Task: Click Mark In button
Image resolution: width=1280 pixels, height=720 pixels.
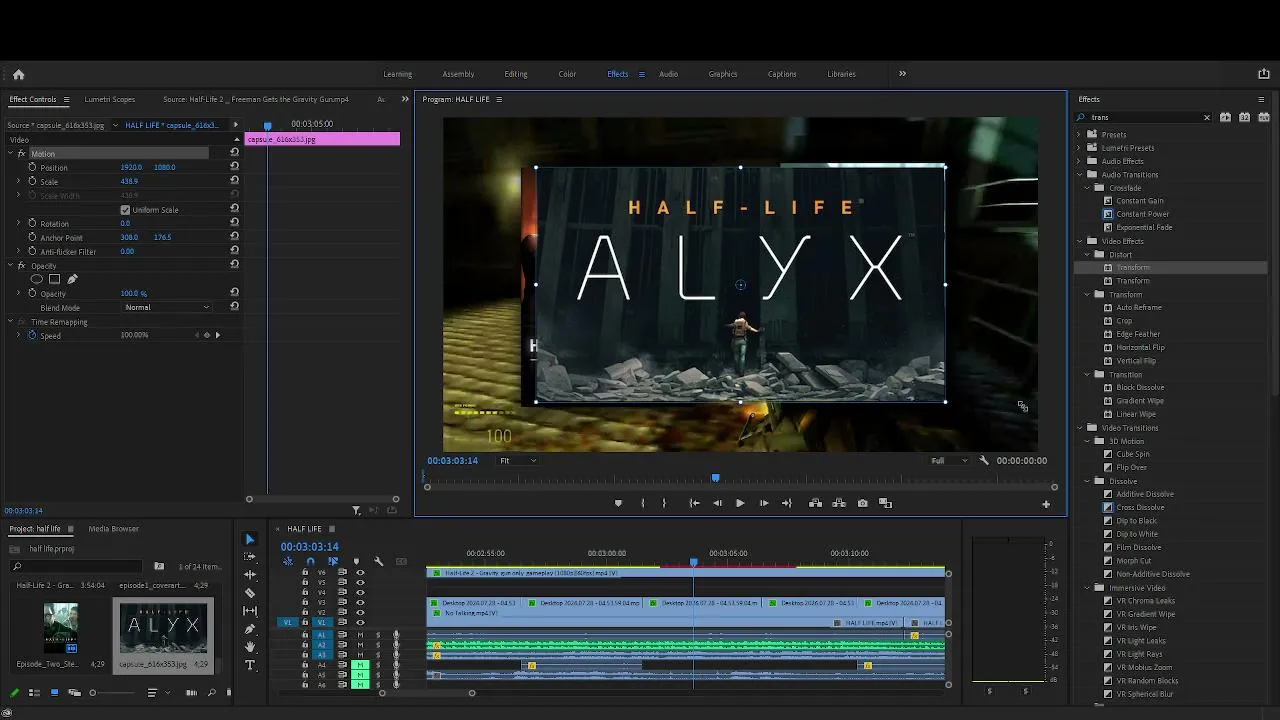Action: [x=642, y=503]
